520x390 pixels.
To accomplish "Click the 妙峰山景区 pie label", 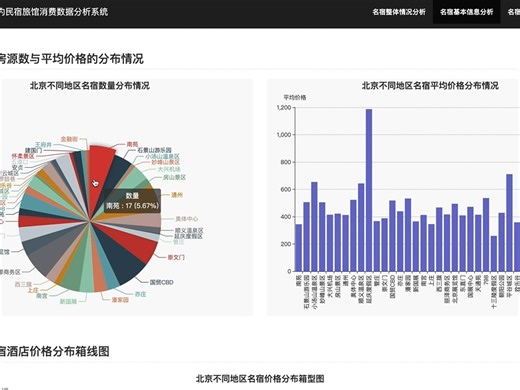I will coord(166,162).
